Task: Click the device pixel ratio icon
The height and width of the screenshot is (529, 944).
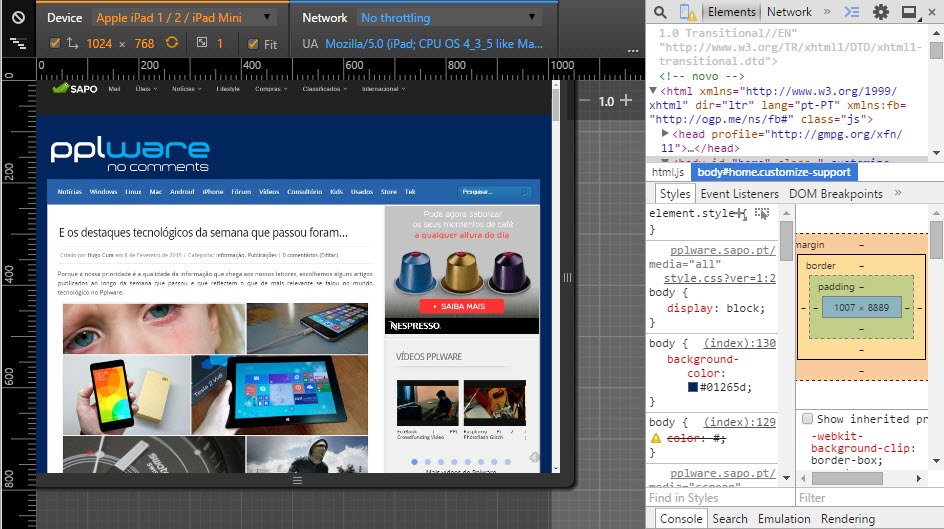Action: click(x=202, y=43)
